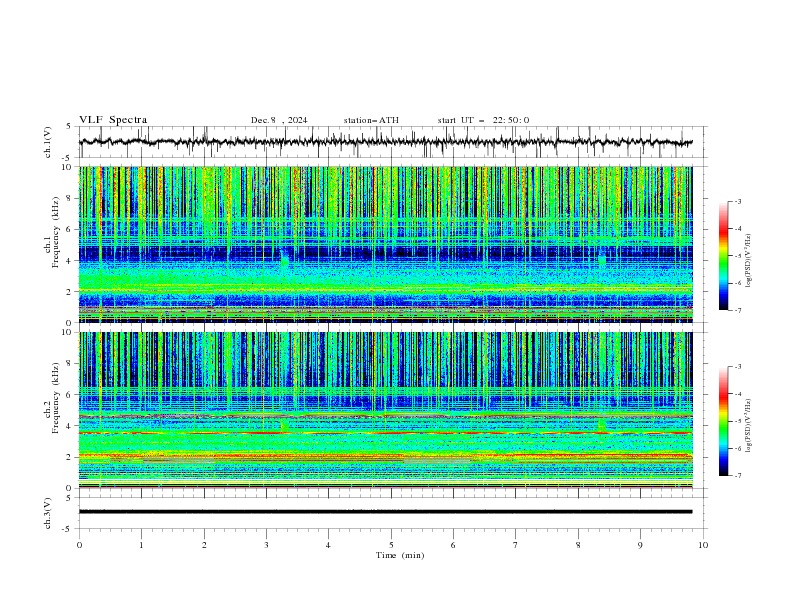Viewport: 792px width, 612px height.
Task: Click time axis tick label "7"
Action: 516,545
